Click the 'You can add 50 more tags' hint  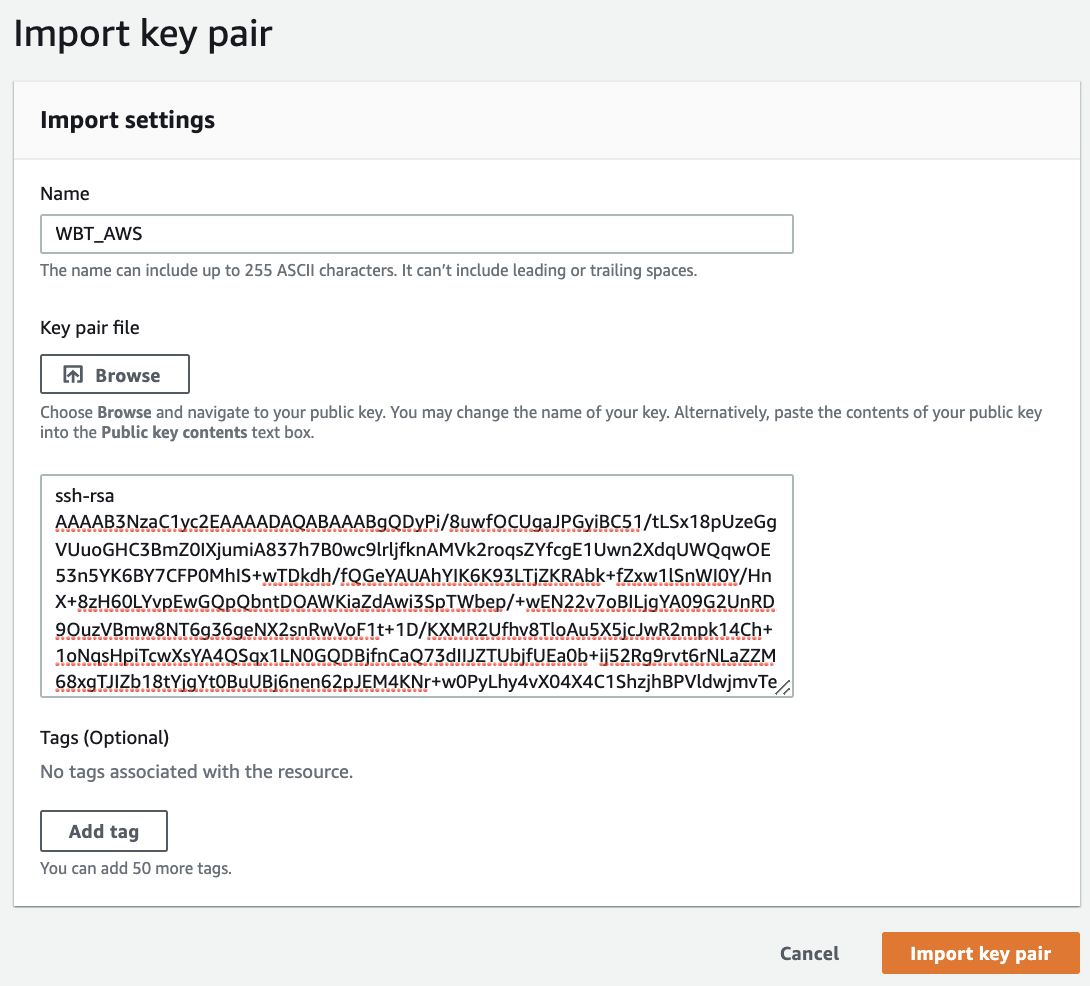pos(135,868)
